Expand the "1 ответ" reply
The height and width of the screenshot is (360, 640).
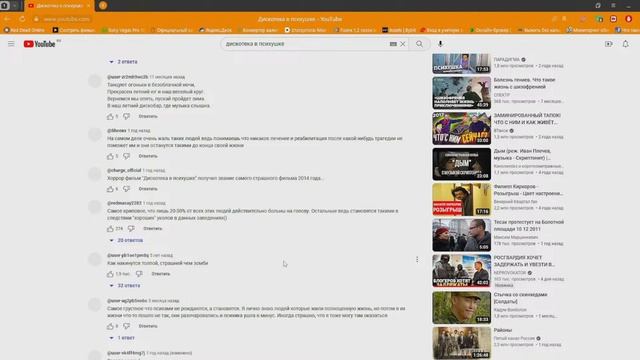coord(122,338)
